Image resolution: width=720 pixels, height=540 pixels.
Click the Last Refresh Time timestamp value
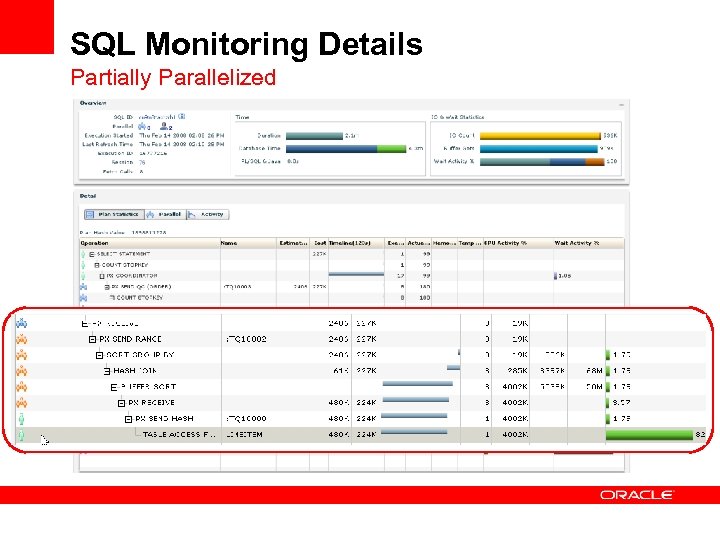point(182,144)
